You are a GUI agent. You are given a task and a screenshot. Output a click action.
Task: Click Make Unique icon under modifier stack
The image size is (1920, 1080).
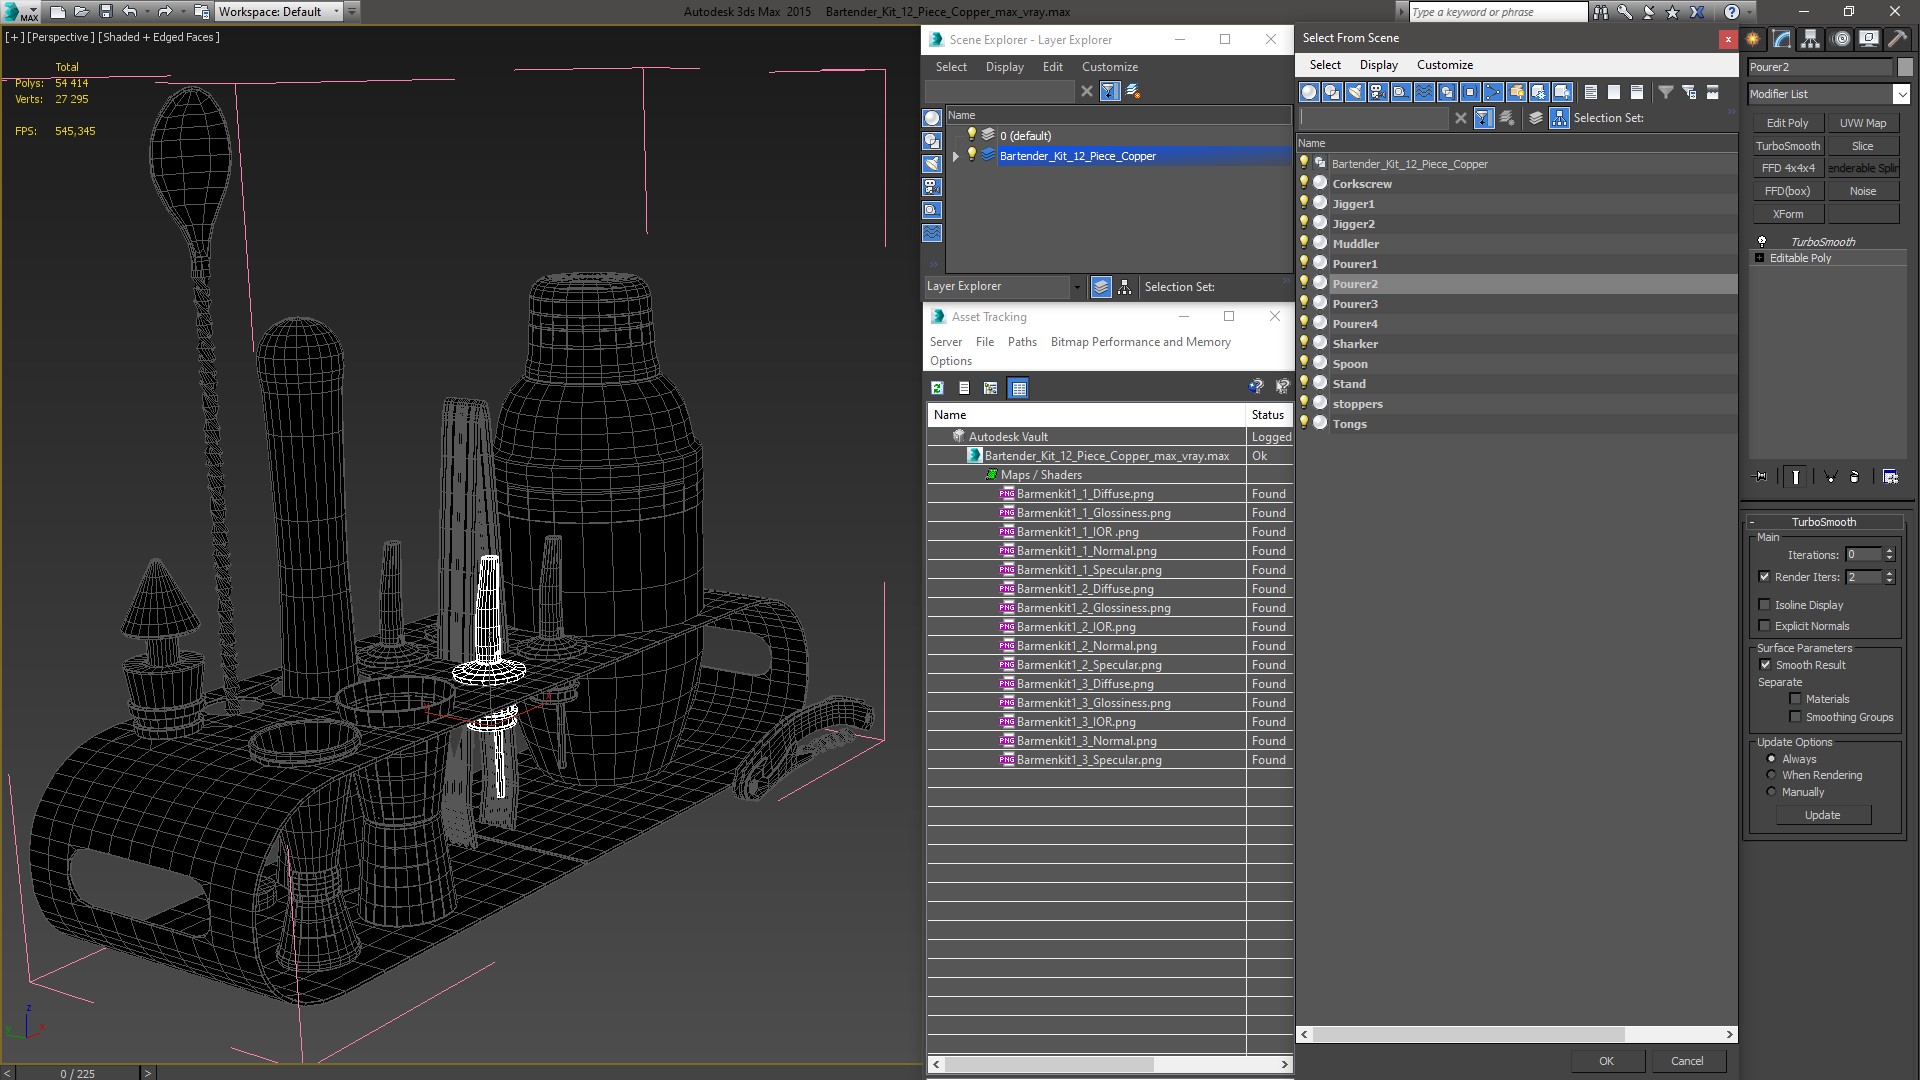tap(1830, 477)
